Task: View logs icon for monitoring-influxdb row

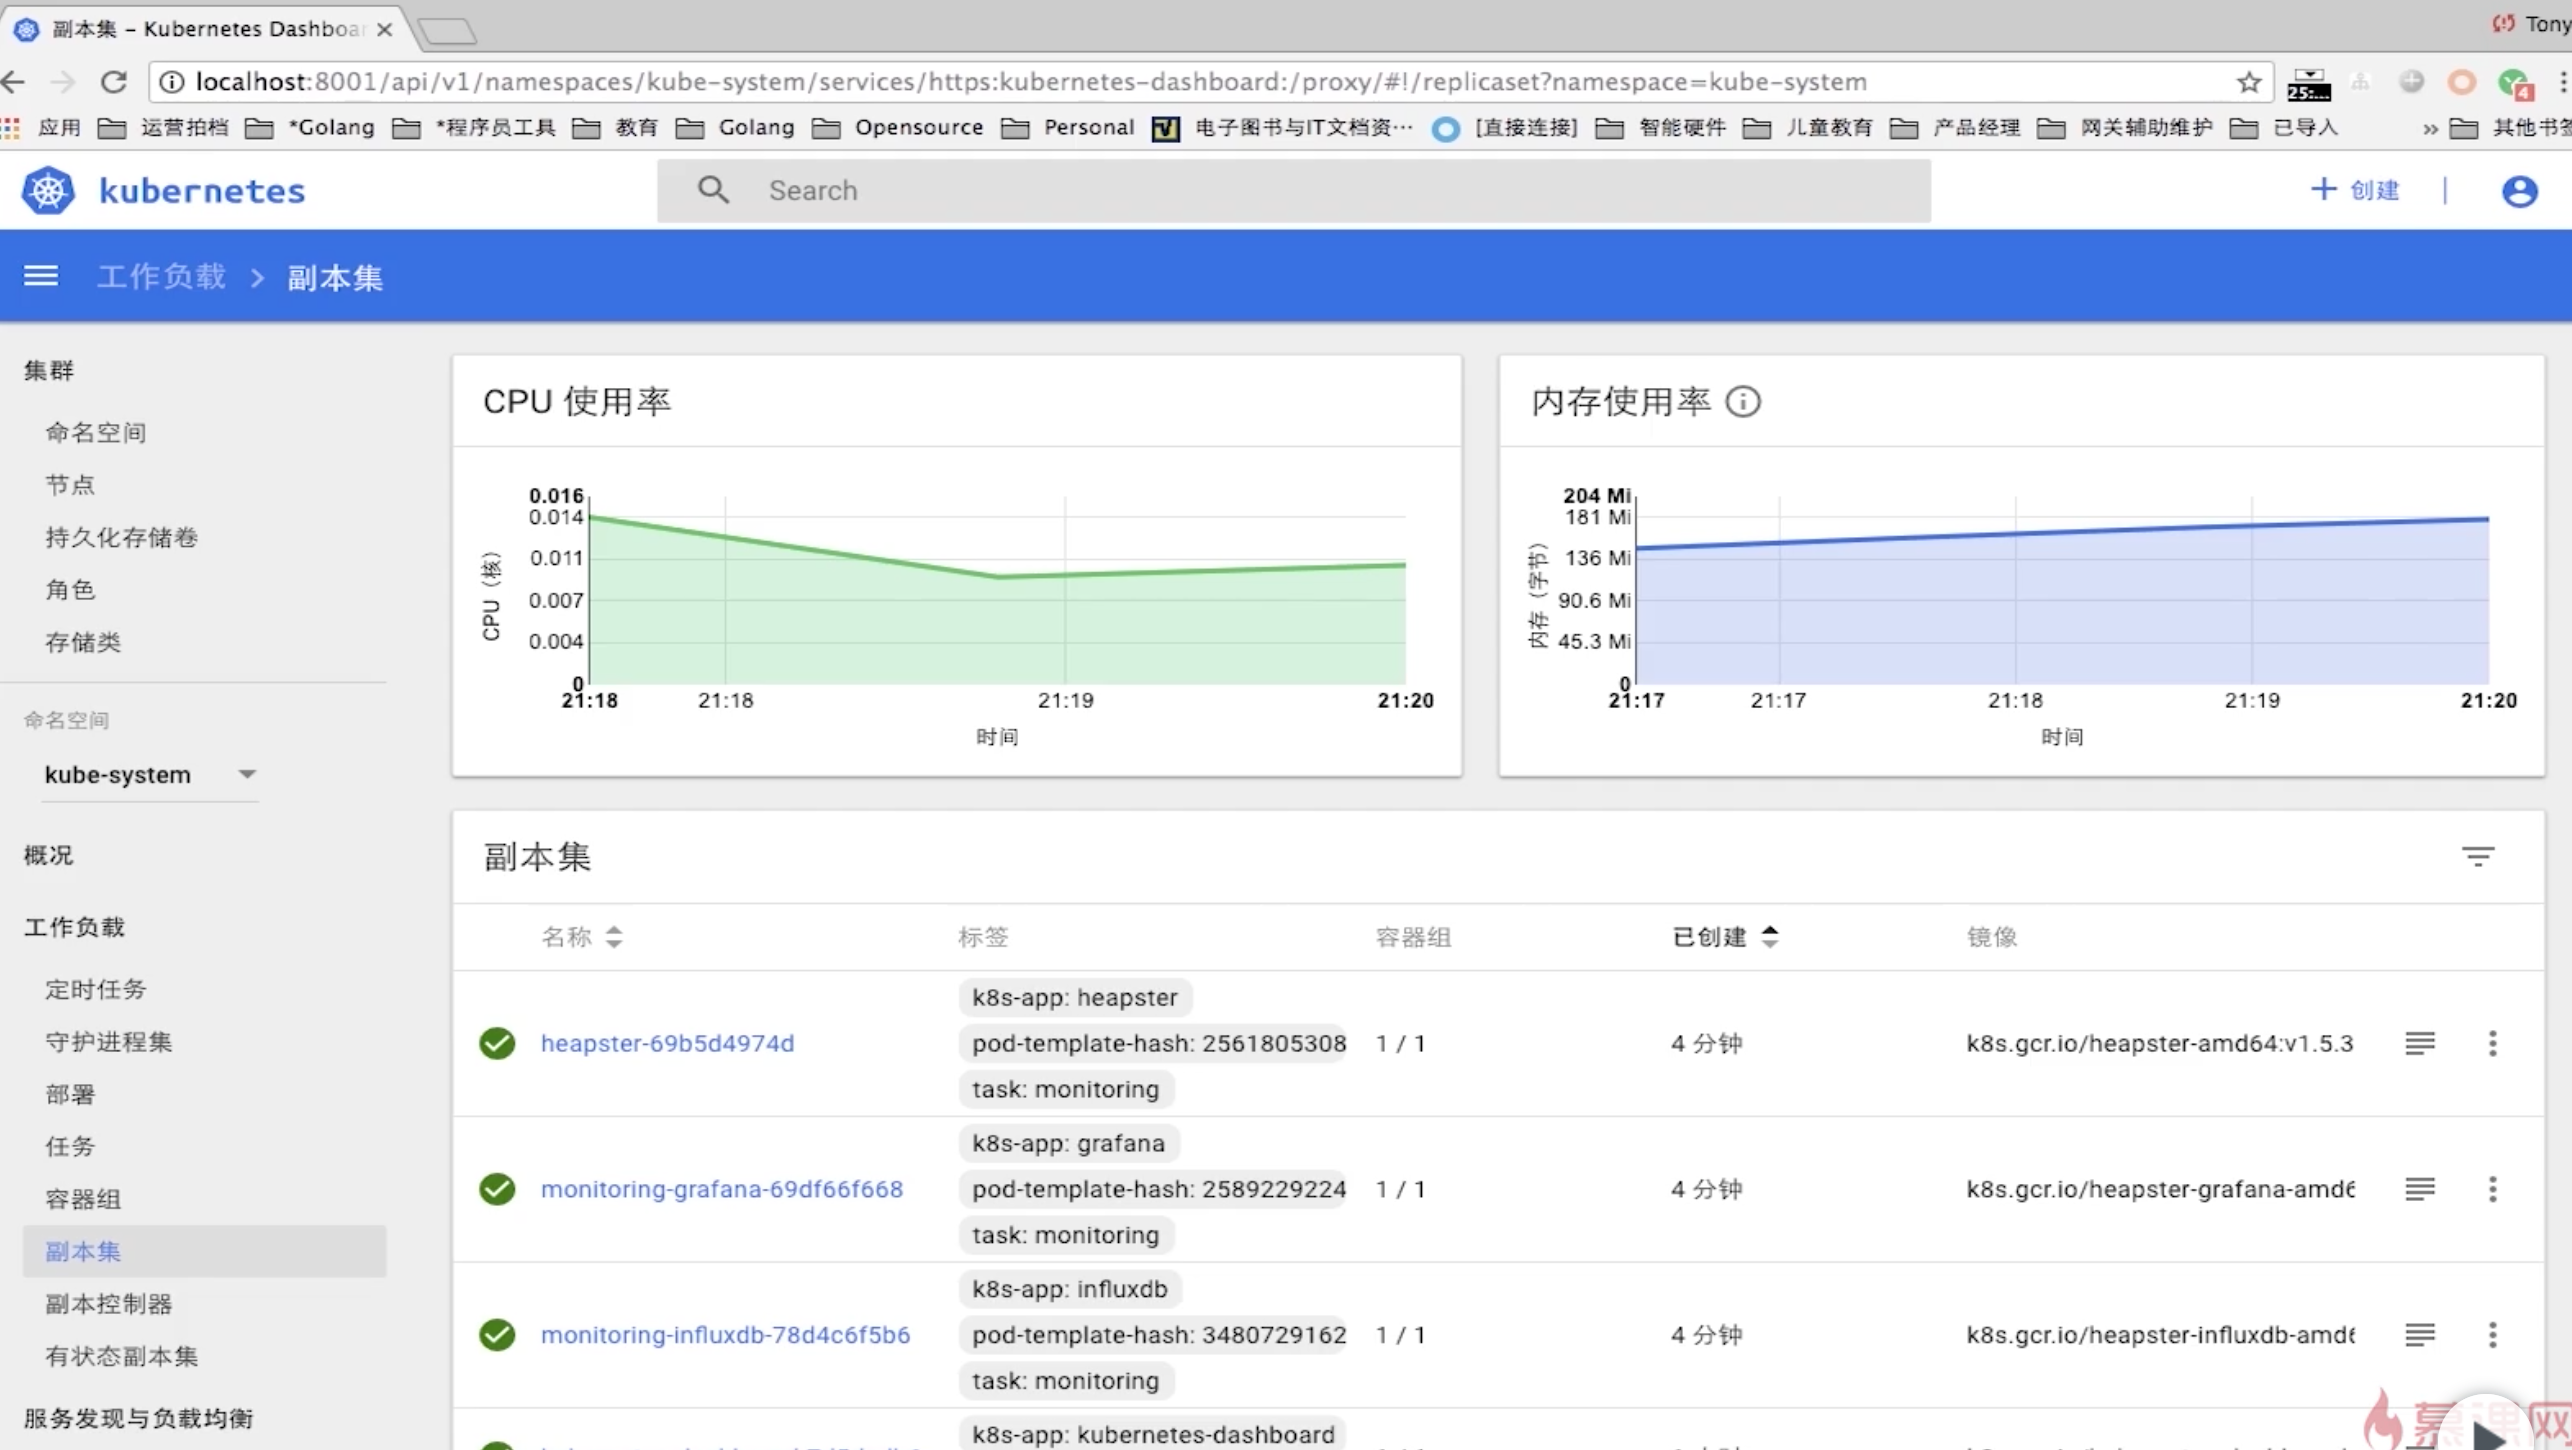Action: tap(2419, 1335)
